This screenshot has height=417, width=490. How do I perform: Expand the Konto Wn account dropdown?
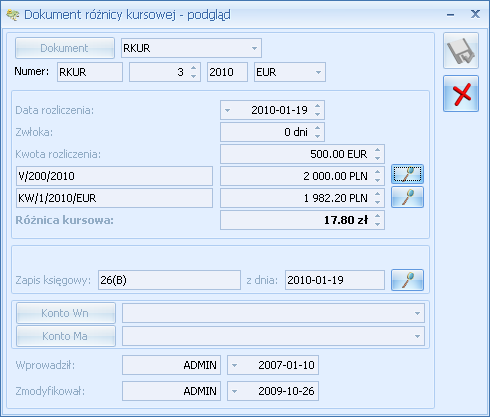417,313
